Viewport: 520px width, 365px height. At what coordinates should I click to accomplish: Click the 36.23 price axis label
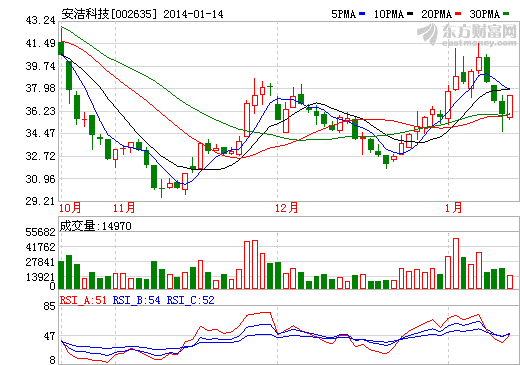(40, 111)
